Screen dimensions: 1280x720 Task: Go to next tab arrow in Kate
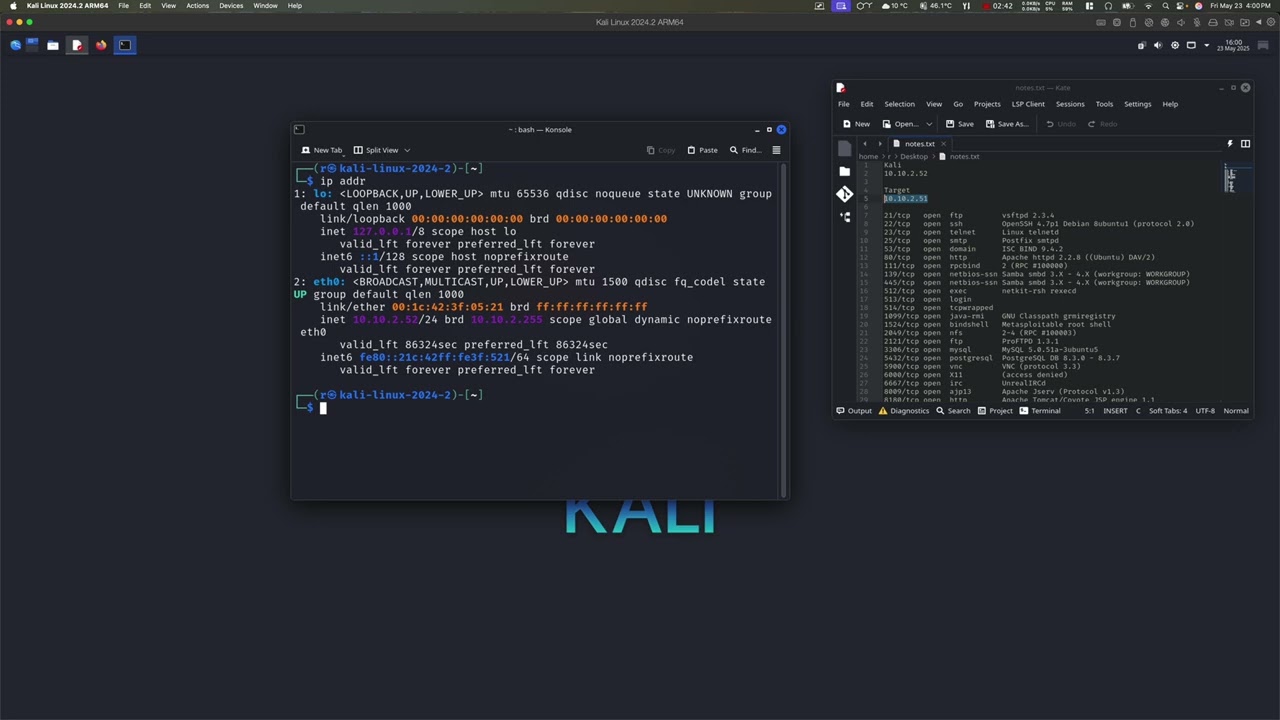pyautogui.click(x=880, y=144)
